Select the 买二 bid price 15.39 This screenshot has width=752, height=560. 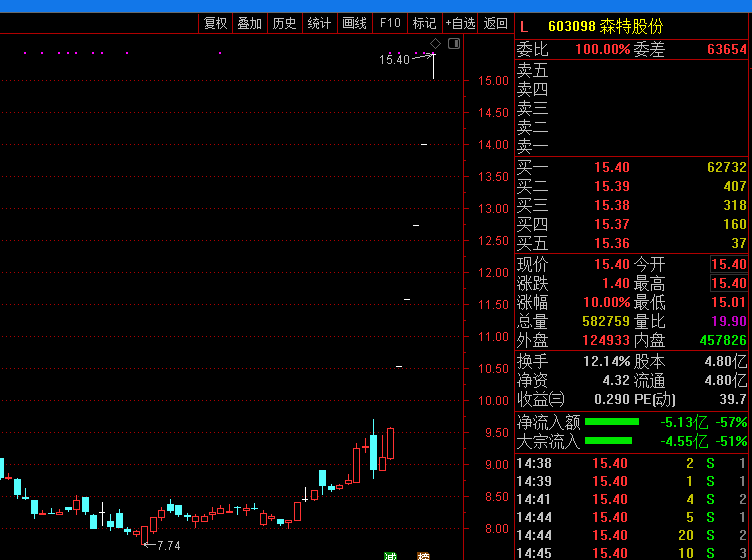pos(611,186)
